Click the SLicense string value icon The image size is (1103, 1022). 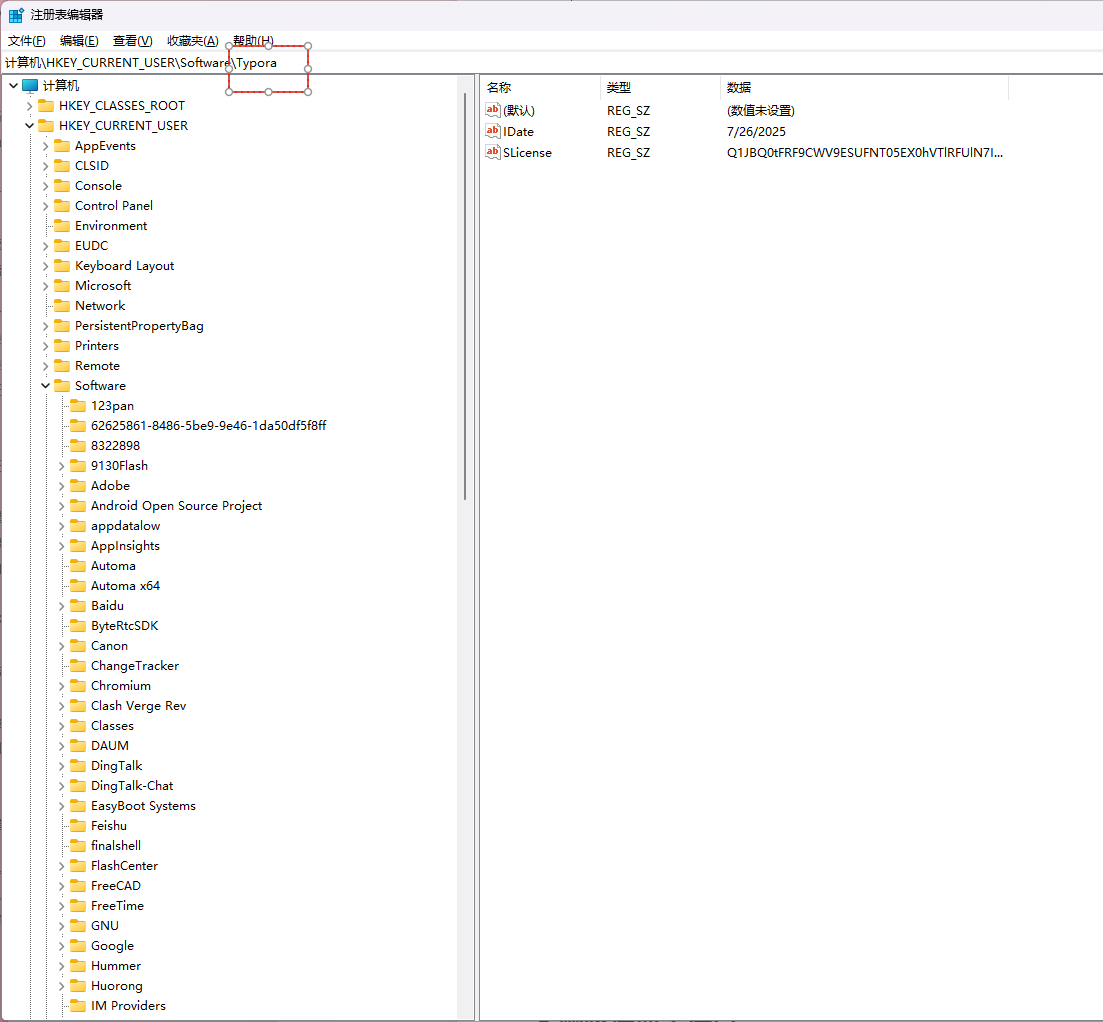click(492, 152)
